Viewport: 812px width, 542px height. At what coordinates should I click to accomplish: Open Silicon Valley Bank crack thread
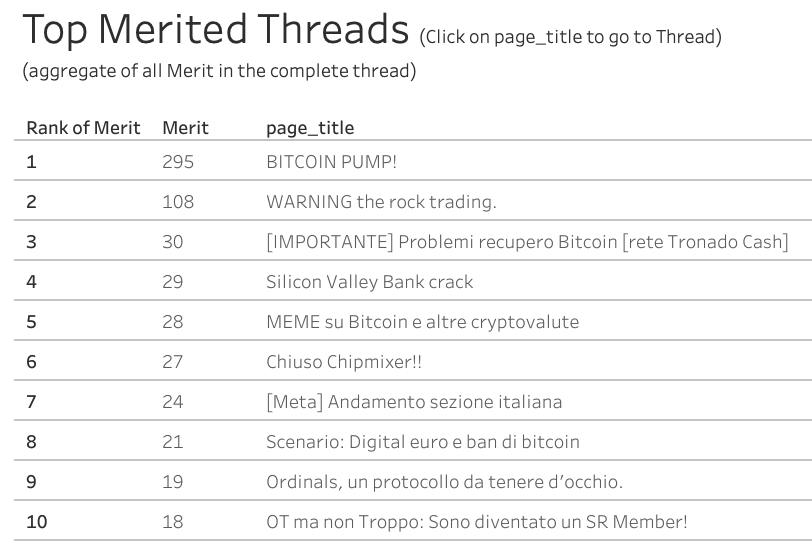(369, 282)
